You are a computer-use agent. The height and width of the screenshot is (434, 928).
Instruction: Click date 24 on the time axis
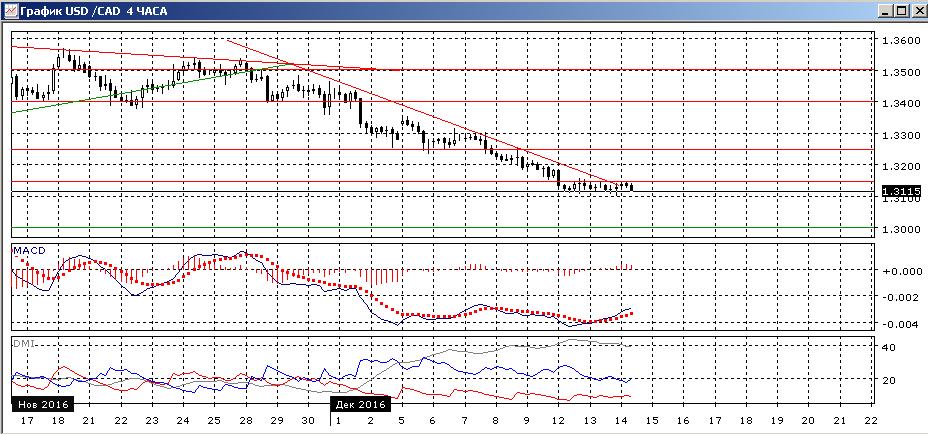coord(183,420)
